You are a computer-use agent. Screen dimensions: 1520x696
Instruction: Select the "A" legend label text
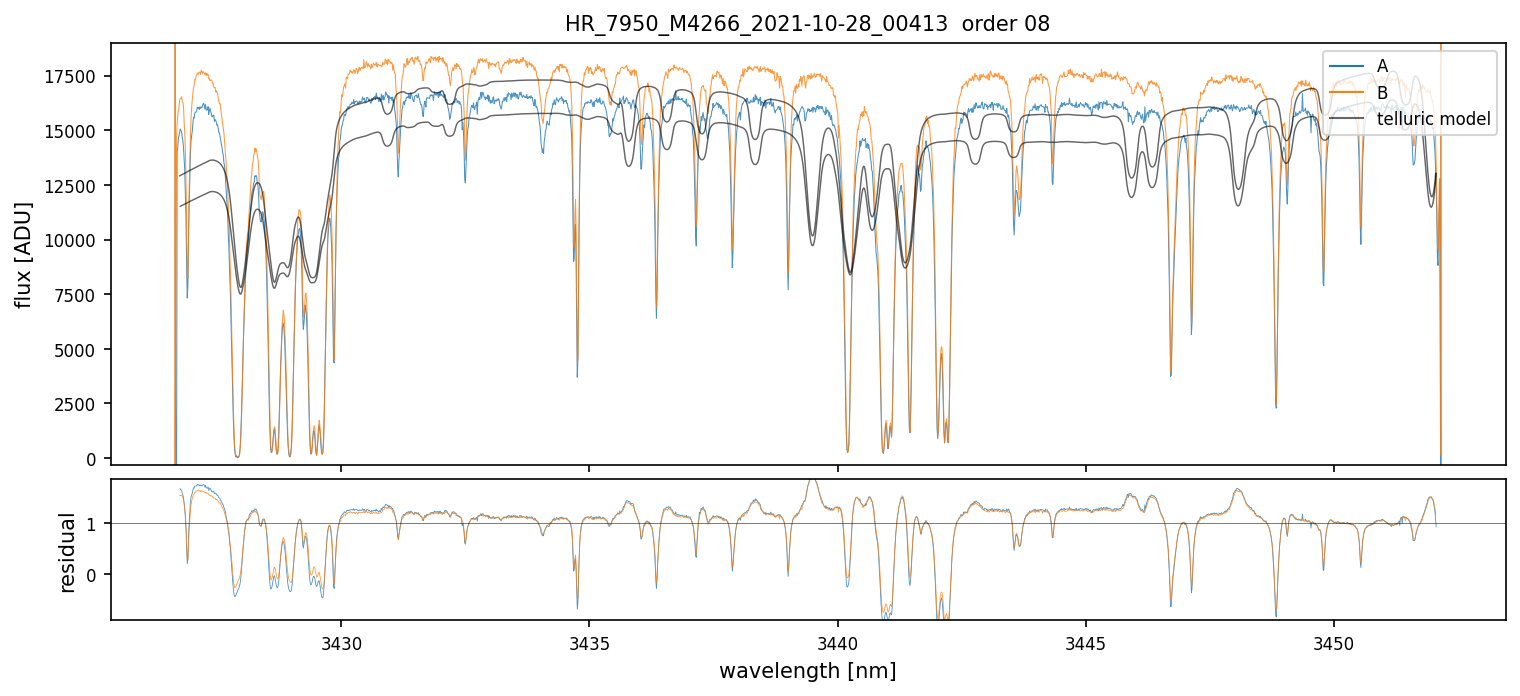[1382, 66]
